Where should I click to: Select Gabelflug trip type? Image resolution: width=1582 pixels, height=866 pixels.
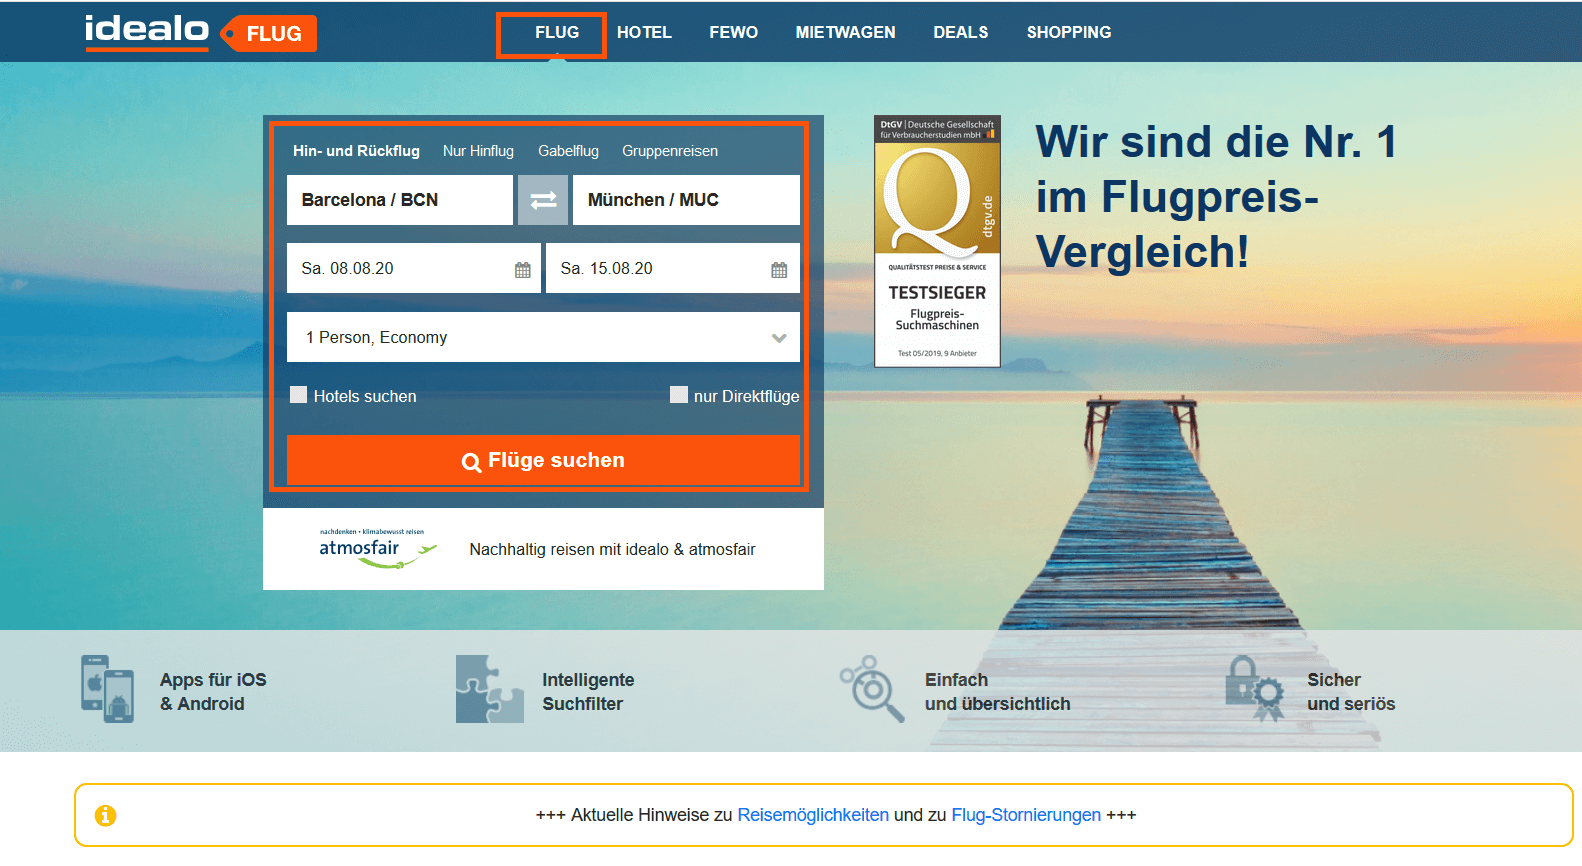pos(568,151)
